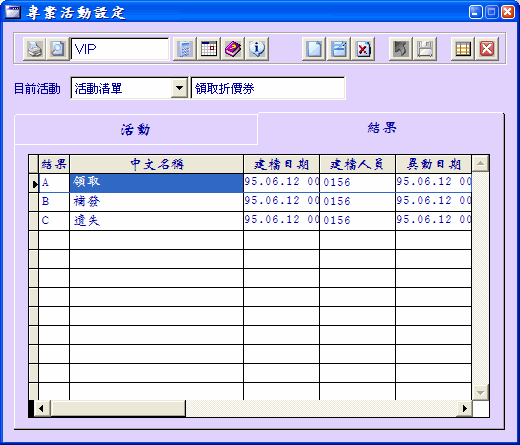The width and height of the screenshot is (520, 445).
Task: Click the edit record icon
Action: click(339, 49)
